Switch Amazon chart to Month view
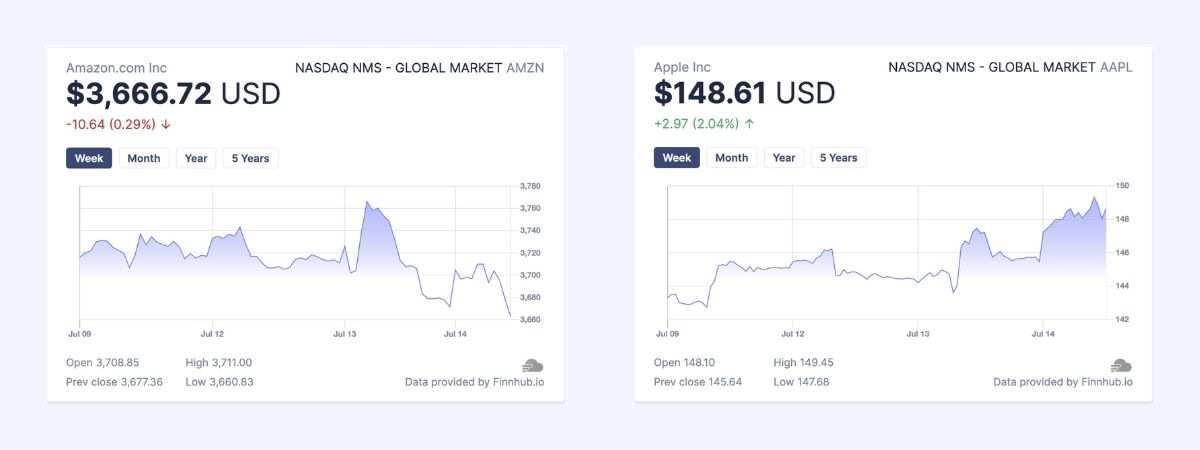 pyautogui.click(x=143, y=158)
